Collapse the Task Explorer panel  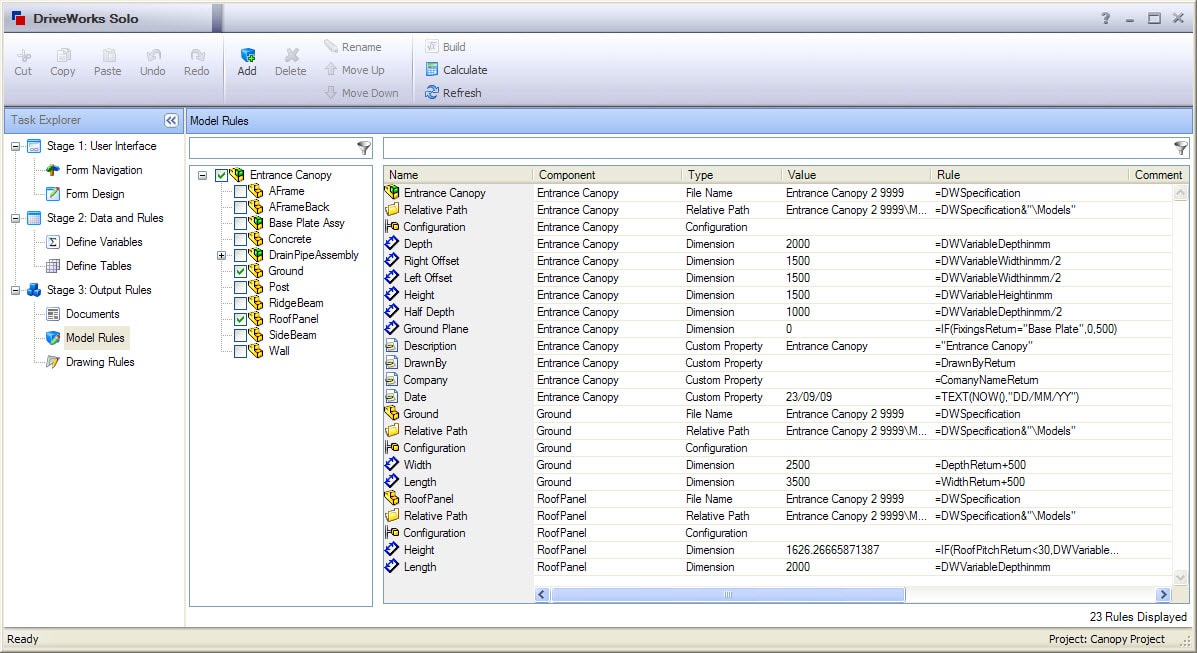[x=171, y=120]
